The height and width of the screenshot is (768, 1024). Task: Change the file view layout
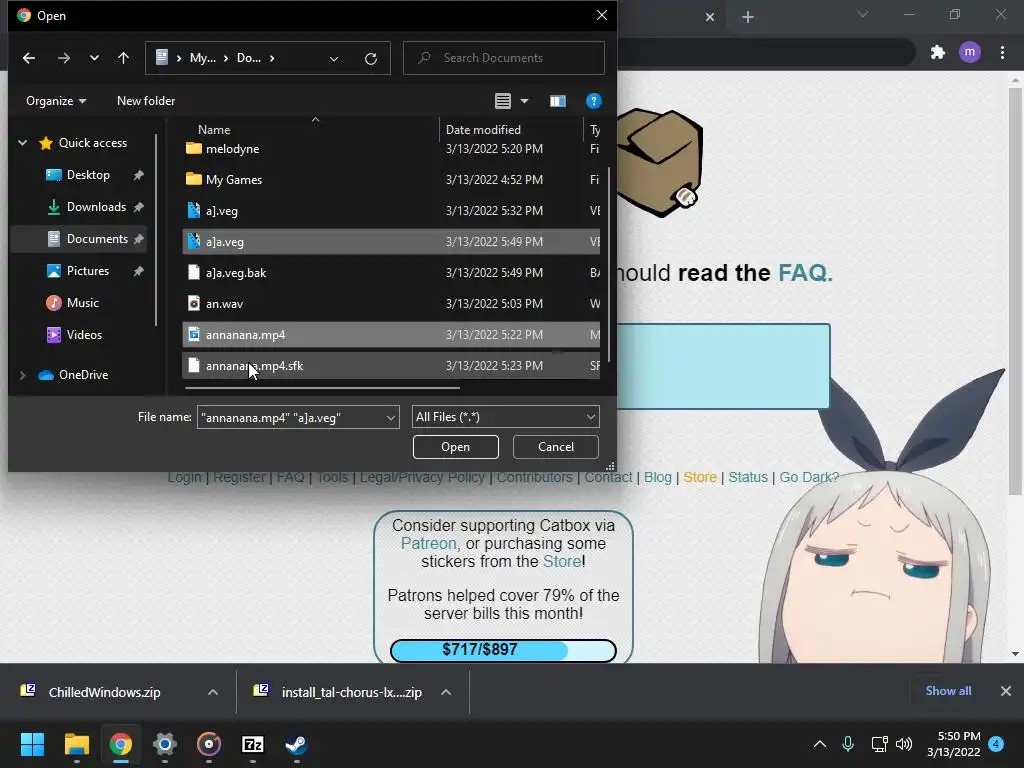coord(502,101)
